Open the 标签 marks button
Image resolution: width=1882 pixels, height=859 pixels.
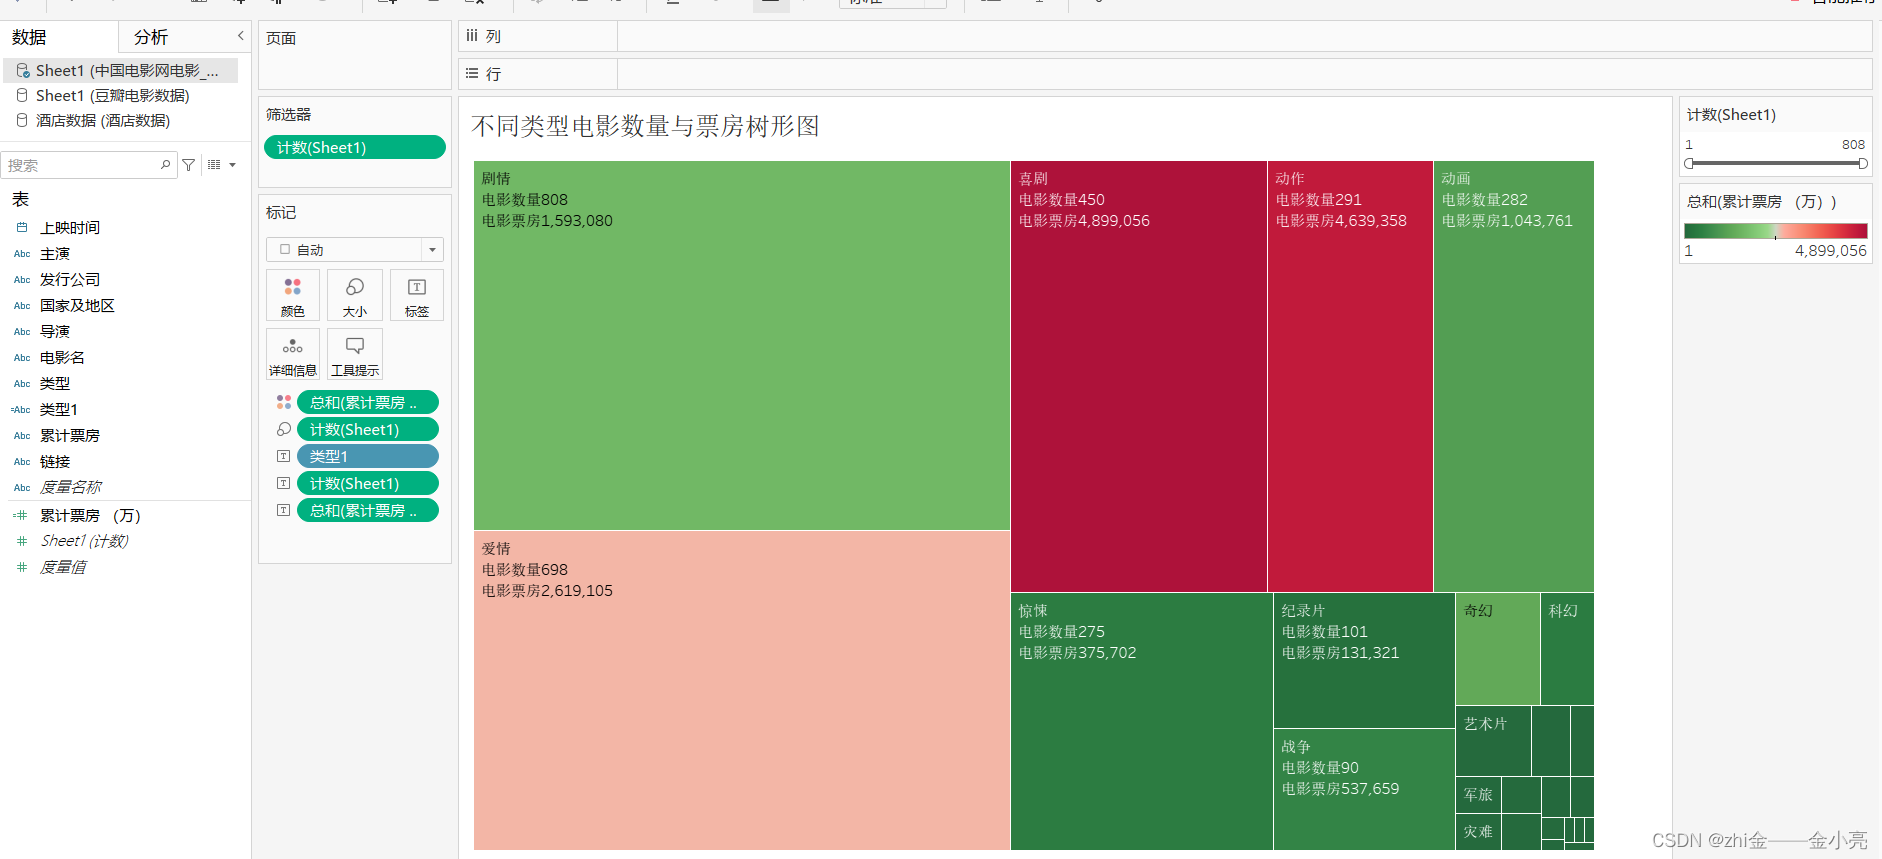click(x=417, y=295)
